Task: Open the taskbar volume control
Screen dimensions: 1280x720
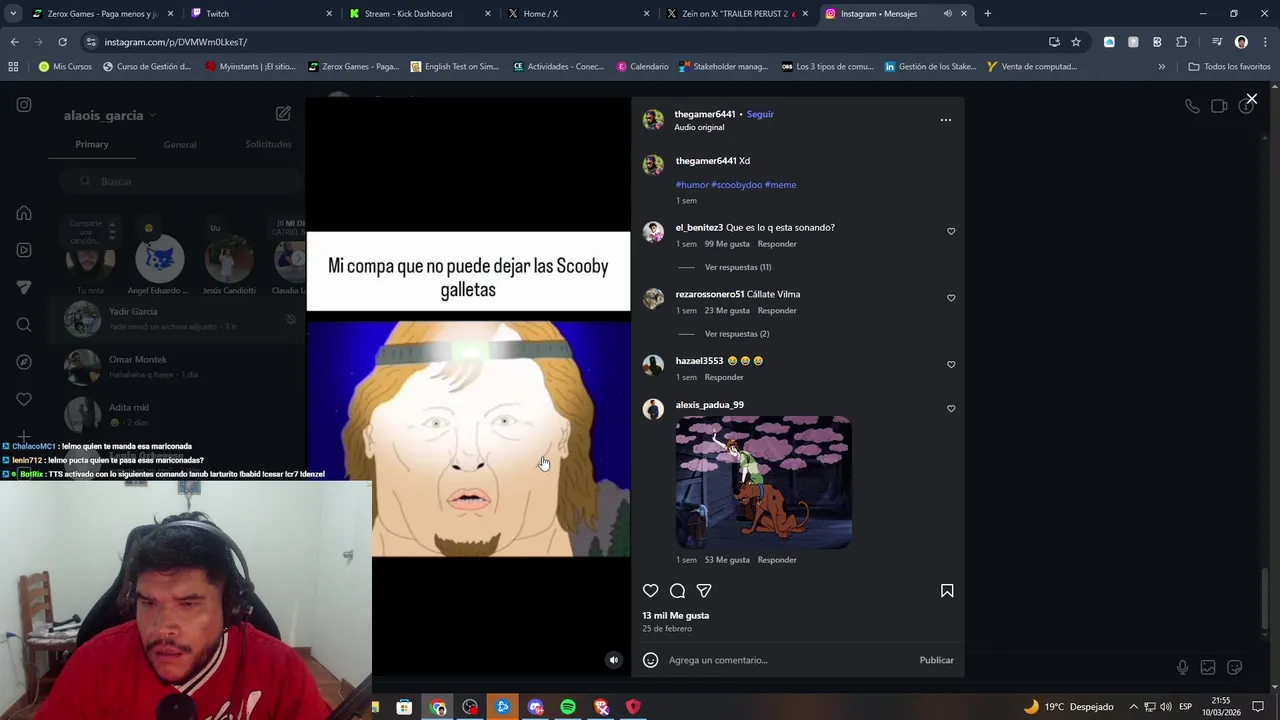Action: click(1165, 707)
